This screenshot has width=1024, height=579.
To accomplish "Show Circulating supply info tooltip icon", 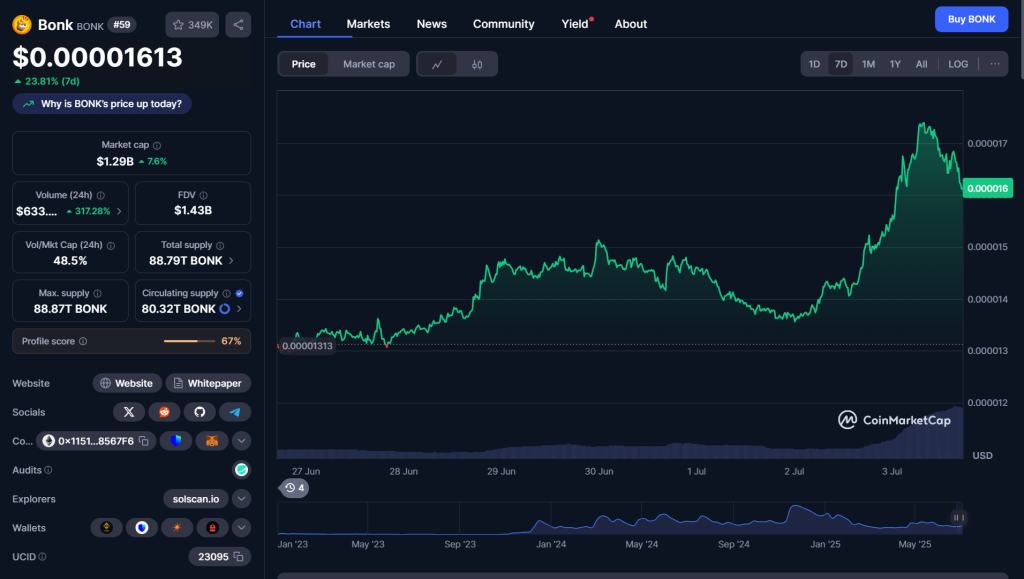I will click(x=227, y=294).
